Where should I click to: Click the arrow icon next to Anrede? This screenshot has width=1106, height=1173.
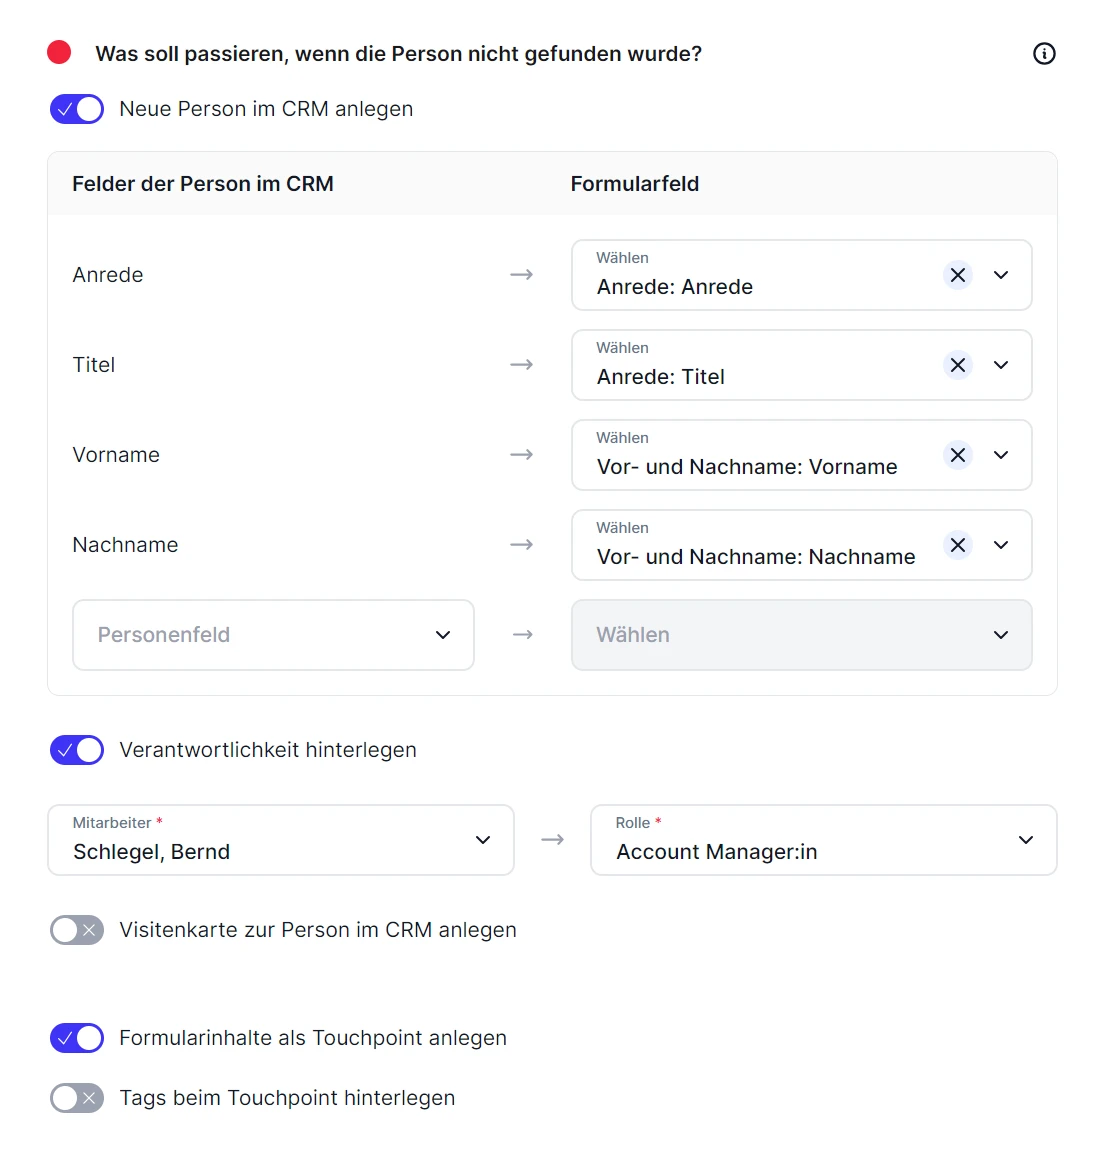click(521, 274)
